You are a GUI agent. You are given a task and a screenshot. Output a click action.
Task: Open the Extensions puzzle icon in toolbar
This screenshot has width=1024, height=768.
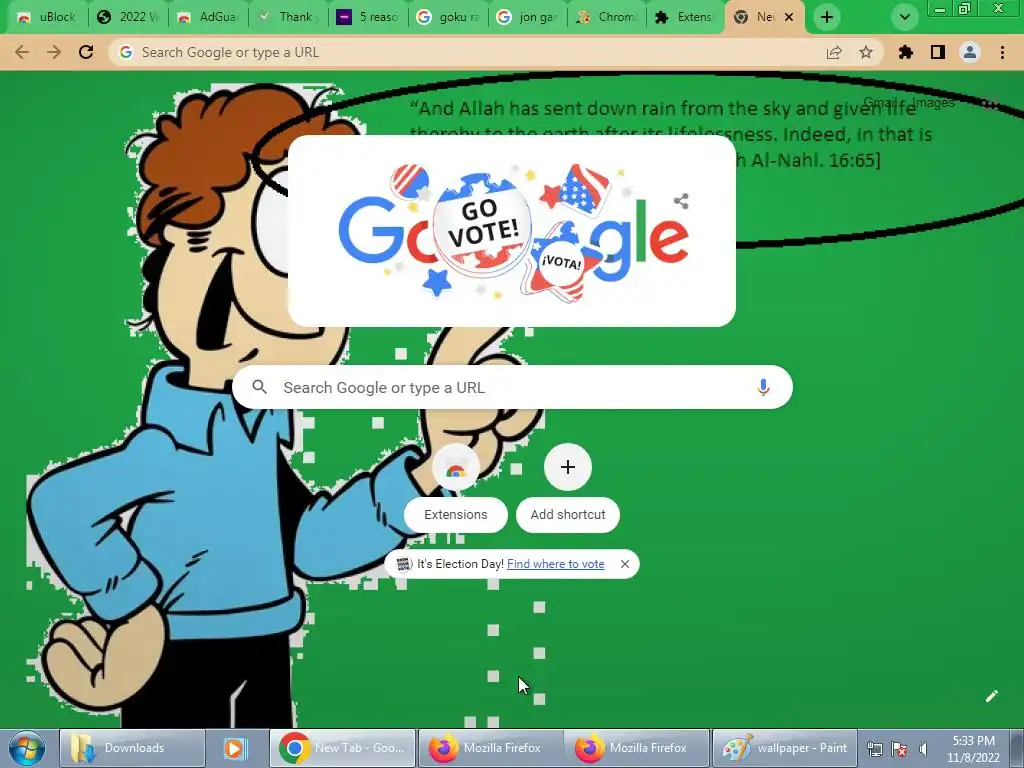pyautogui.click(x=906, y=52)
